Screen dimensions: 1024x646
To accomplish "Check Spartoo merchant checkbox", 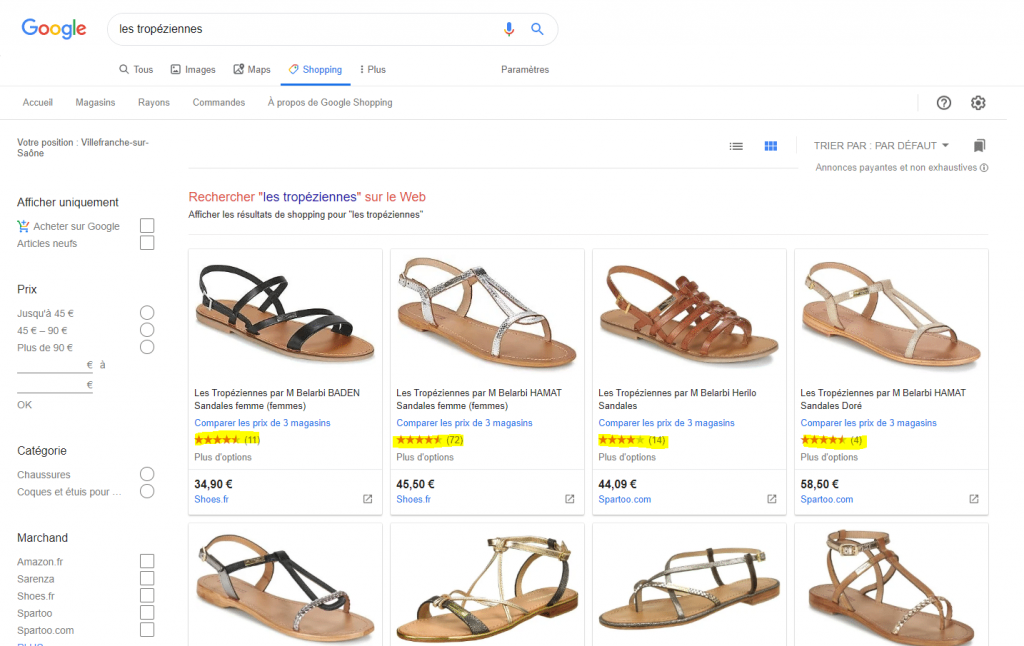I will [x=147, y=613].
